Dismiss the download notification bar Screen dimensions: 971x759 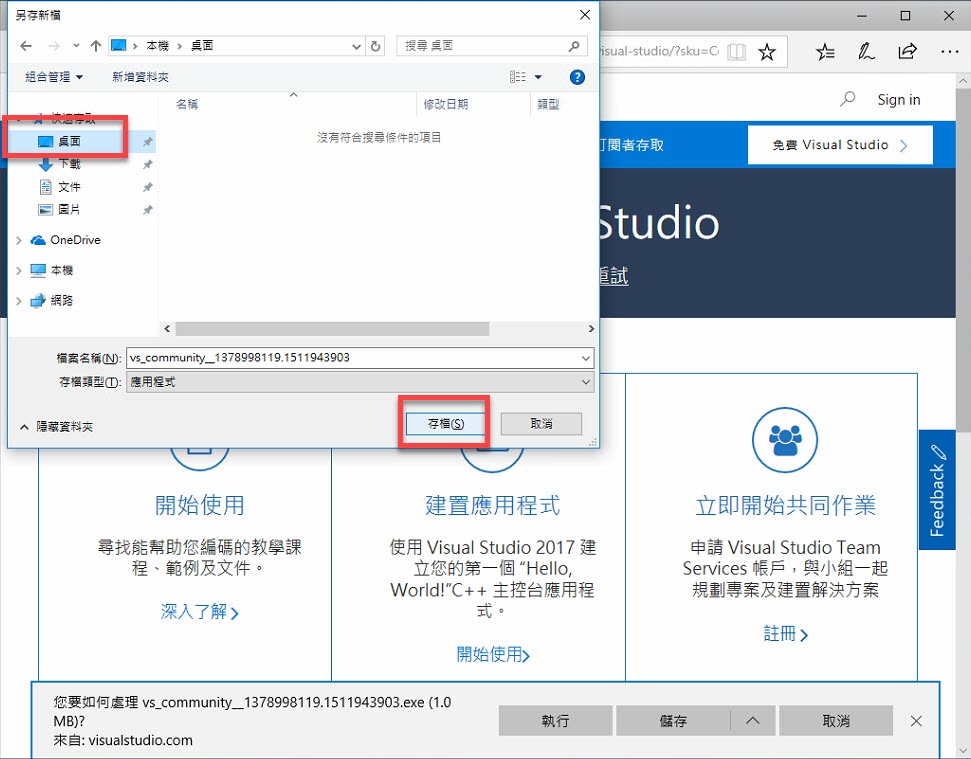tap(916, 721)
